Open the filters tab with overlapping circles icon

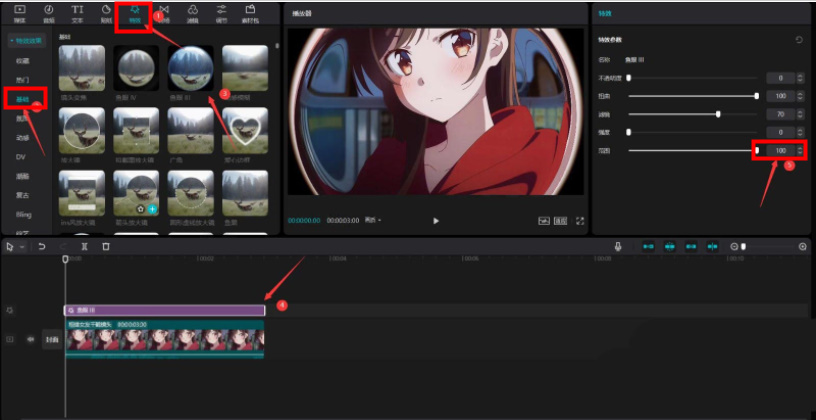[193, 13]
